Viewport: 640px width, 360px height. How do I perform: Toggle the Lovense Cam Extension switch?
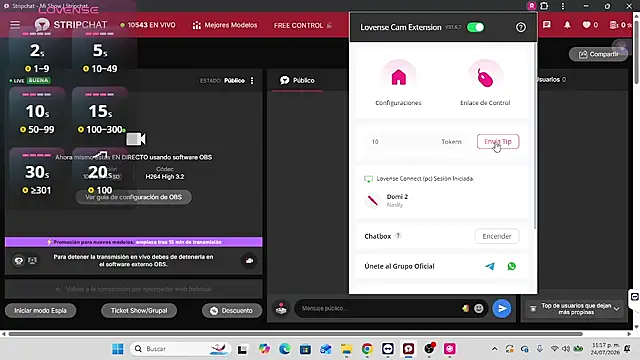(x=475, y=27)
